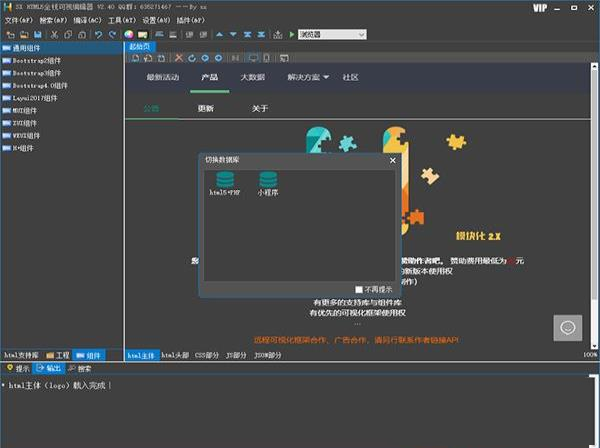Click 社区 in page navigation
600x448 pixels.
tap(350, 77)
